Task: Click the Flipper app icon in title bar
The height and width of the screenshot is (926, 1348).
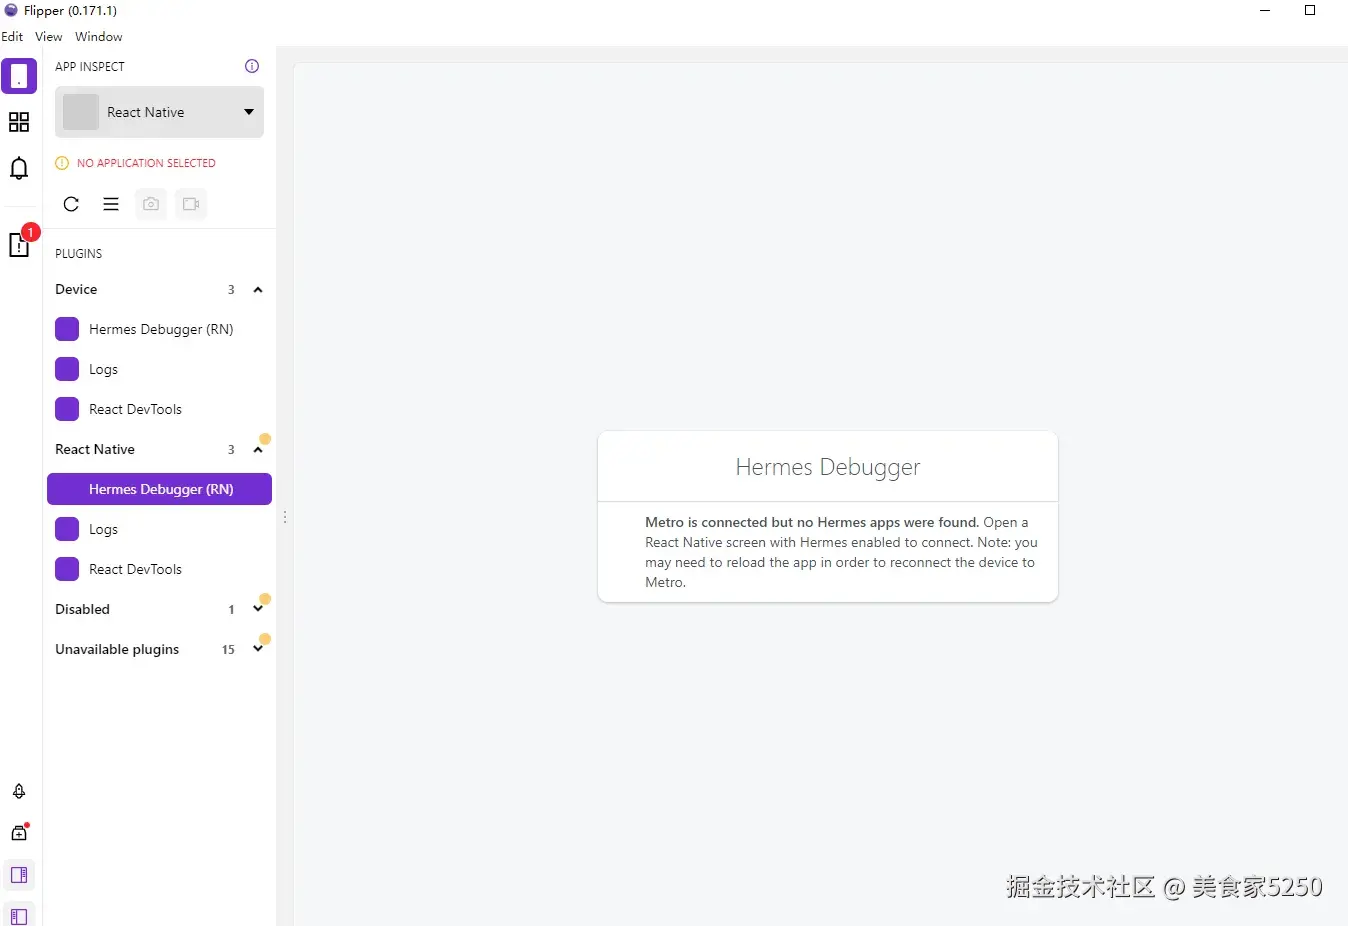Action: click(x=11, y=10)
